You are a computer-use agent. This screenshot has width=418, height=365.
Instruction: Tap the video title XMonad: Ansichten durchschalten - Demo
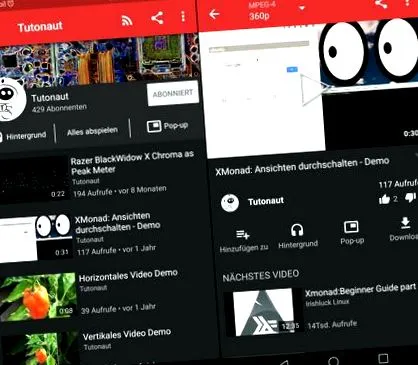302,166
